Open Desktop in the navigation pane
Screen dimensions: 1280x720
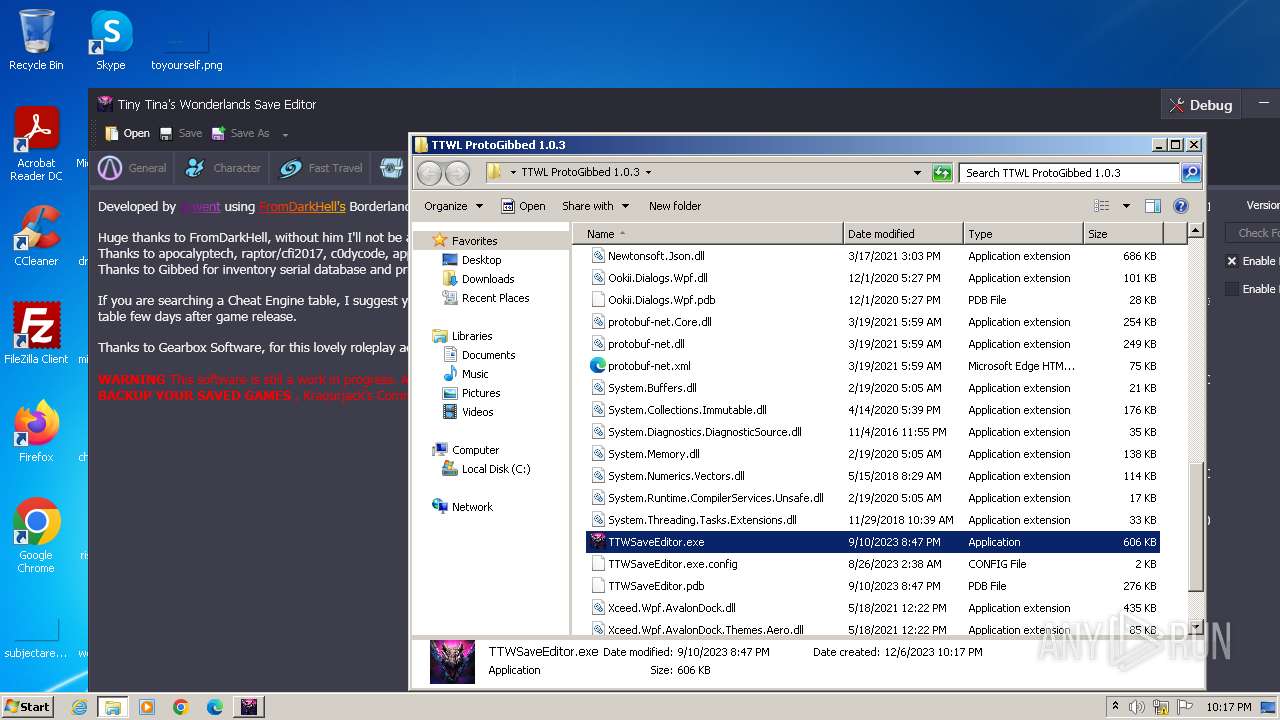point(481,260)
